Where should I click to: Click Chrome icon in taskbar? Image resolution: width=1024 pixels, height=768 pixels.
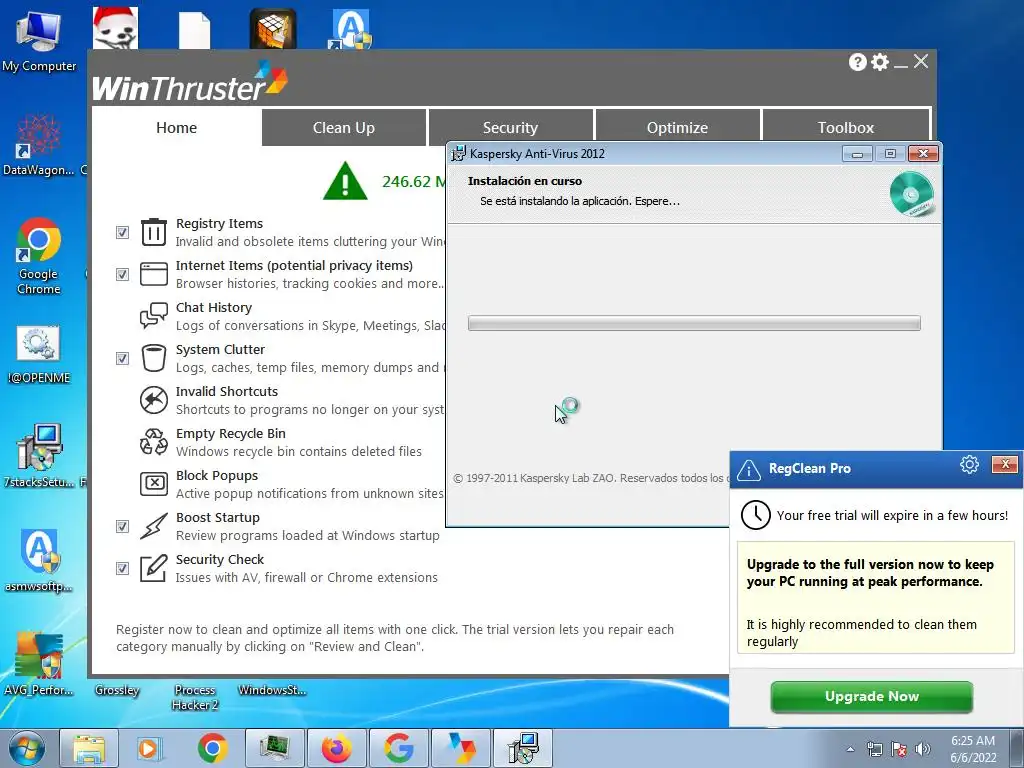coord(213,748)
